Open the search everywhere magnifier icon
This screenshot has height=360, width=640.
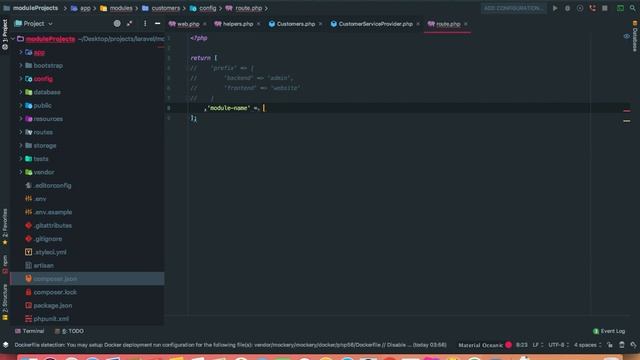click(x=632, y=8)
